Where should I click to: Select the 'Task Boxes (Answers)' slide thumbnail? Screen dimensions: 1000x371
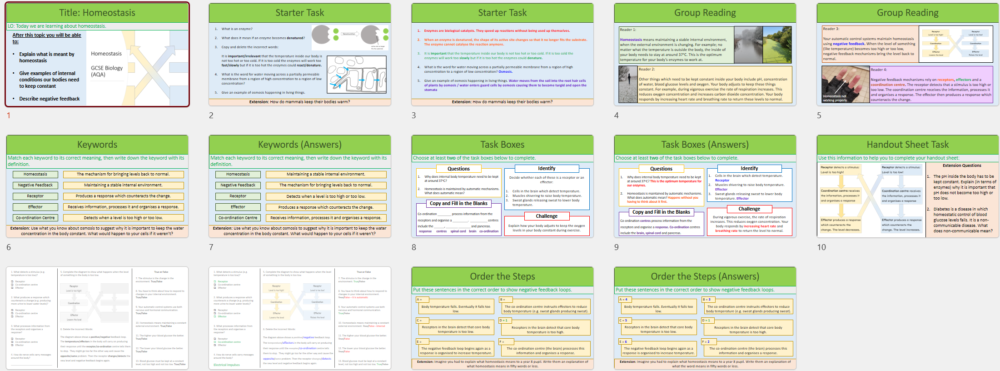point(705,186)
